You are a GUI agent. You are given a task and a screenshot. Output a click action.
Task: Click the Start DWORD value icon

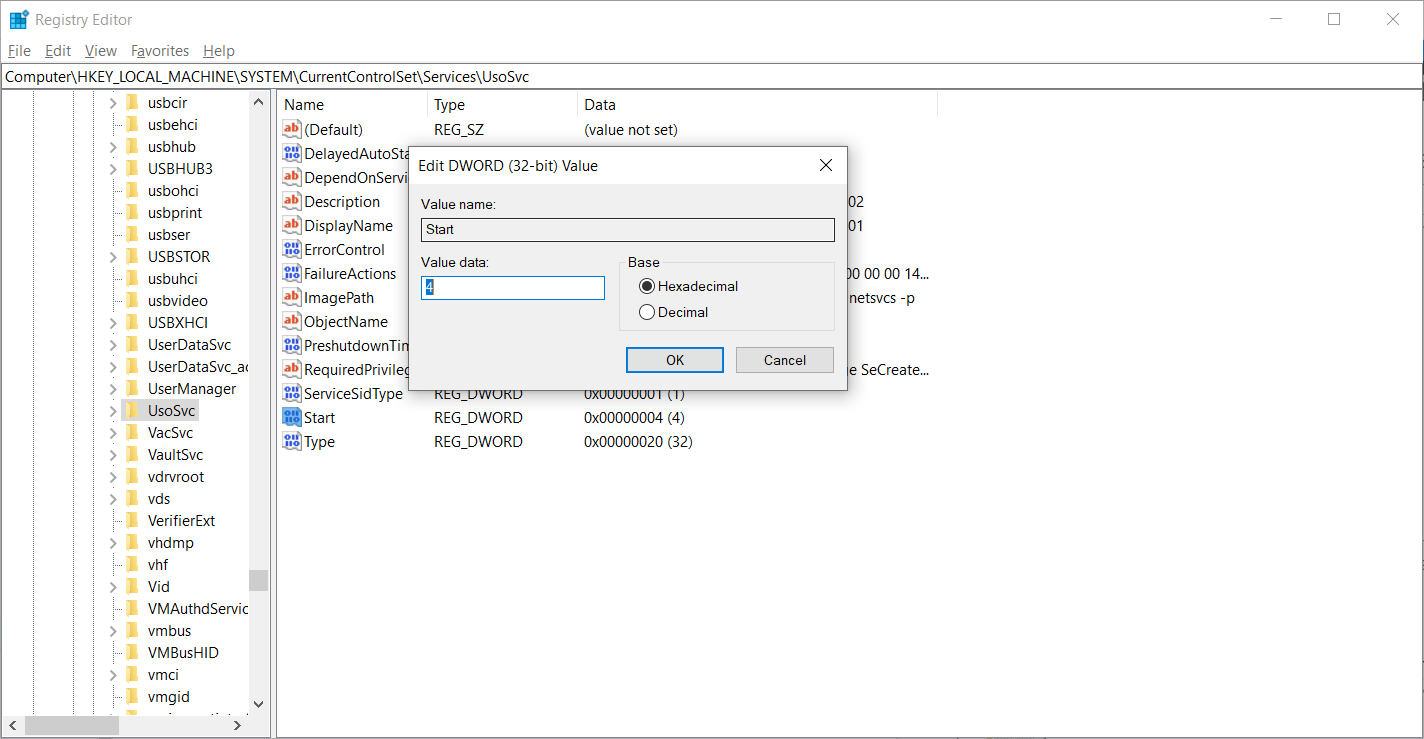tap(292, 417)
